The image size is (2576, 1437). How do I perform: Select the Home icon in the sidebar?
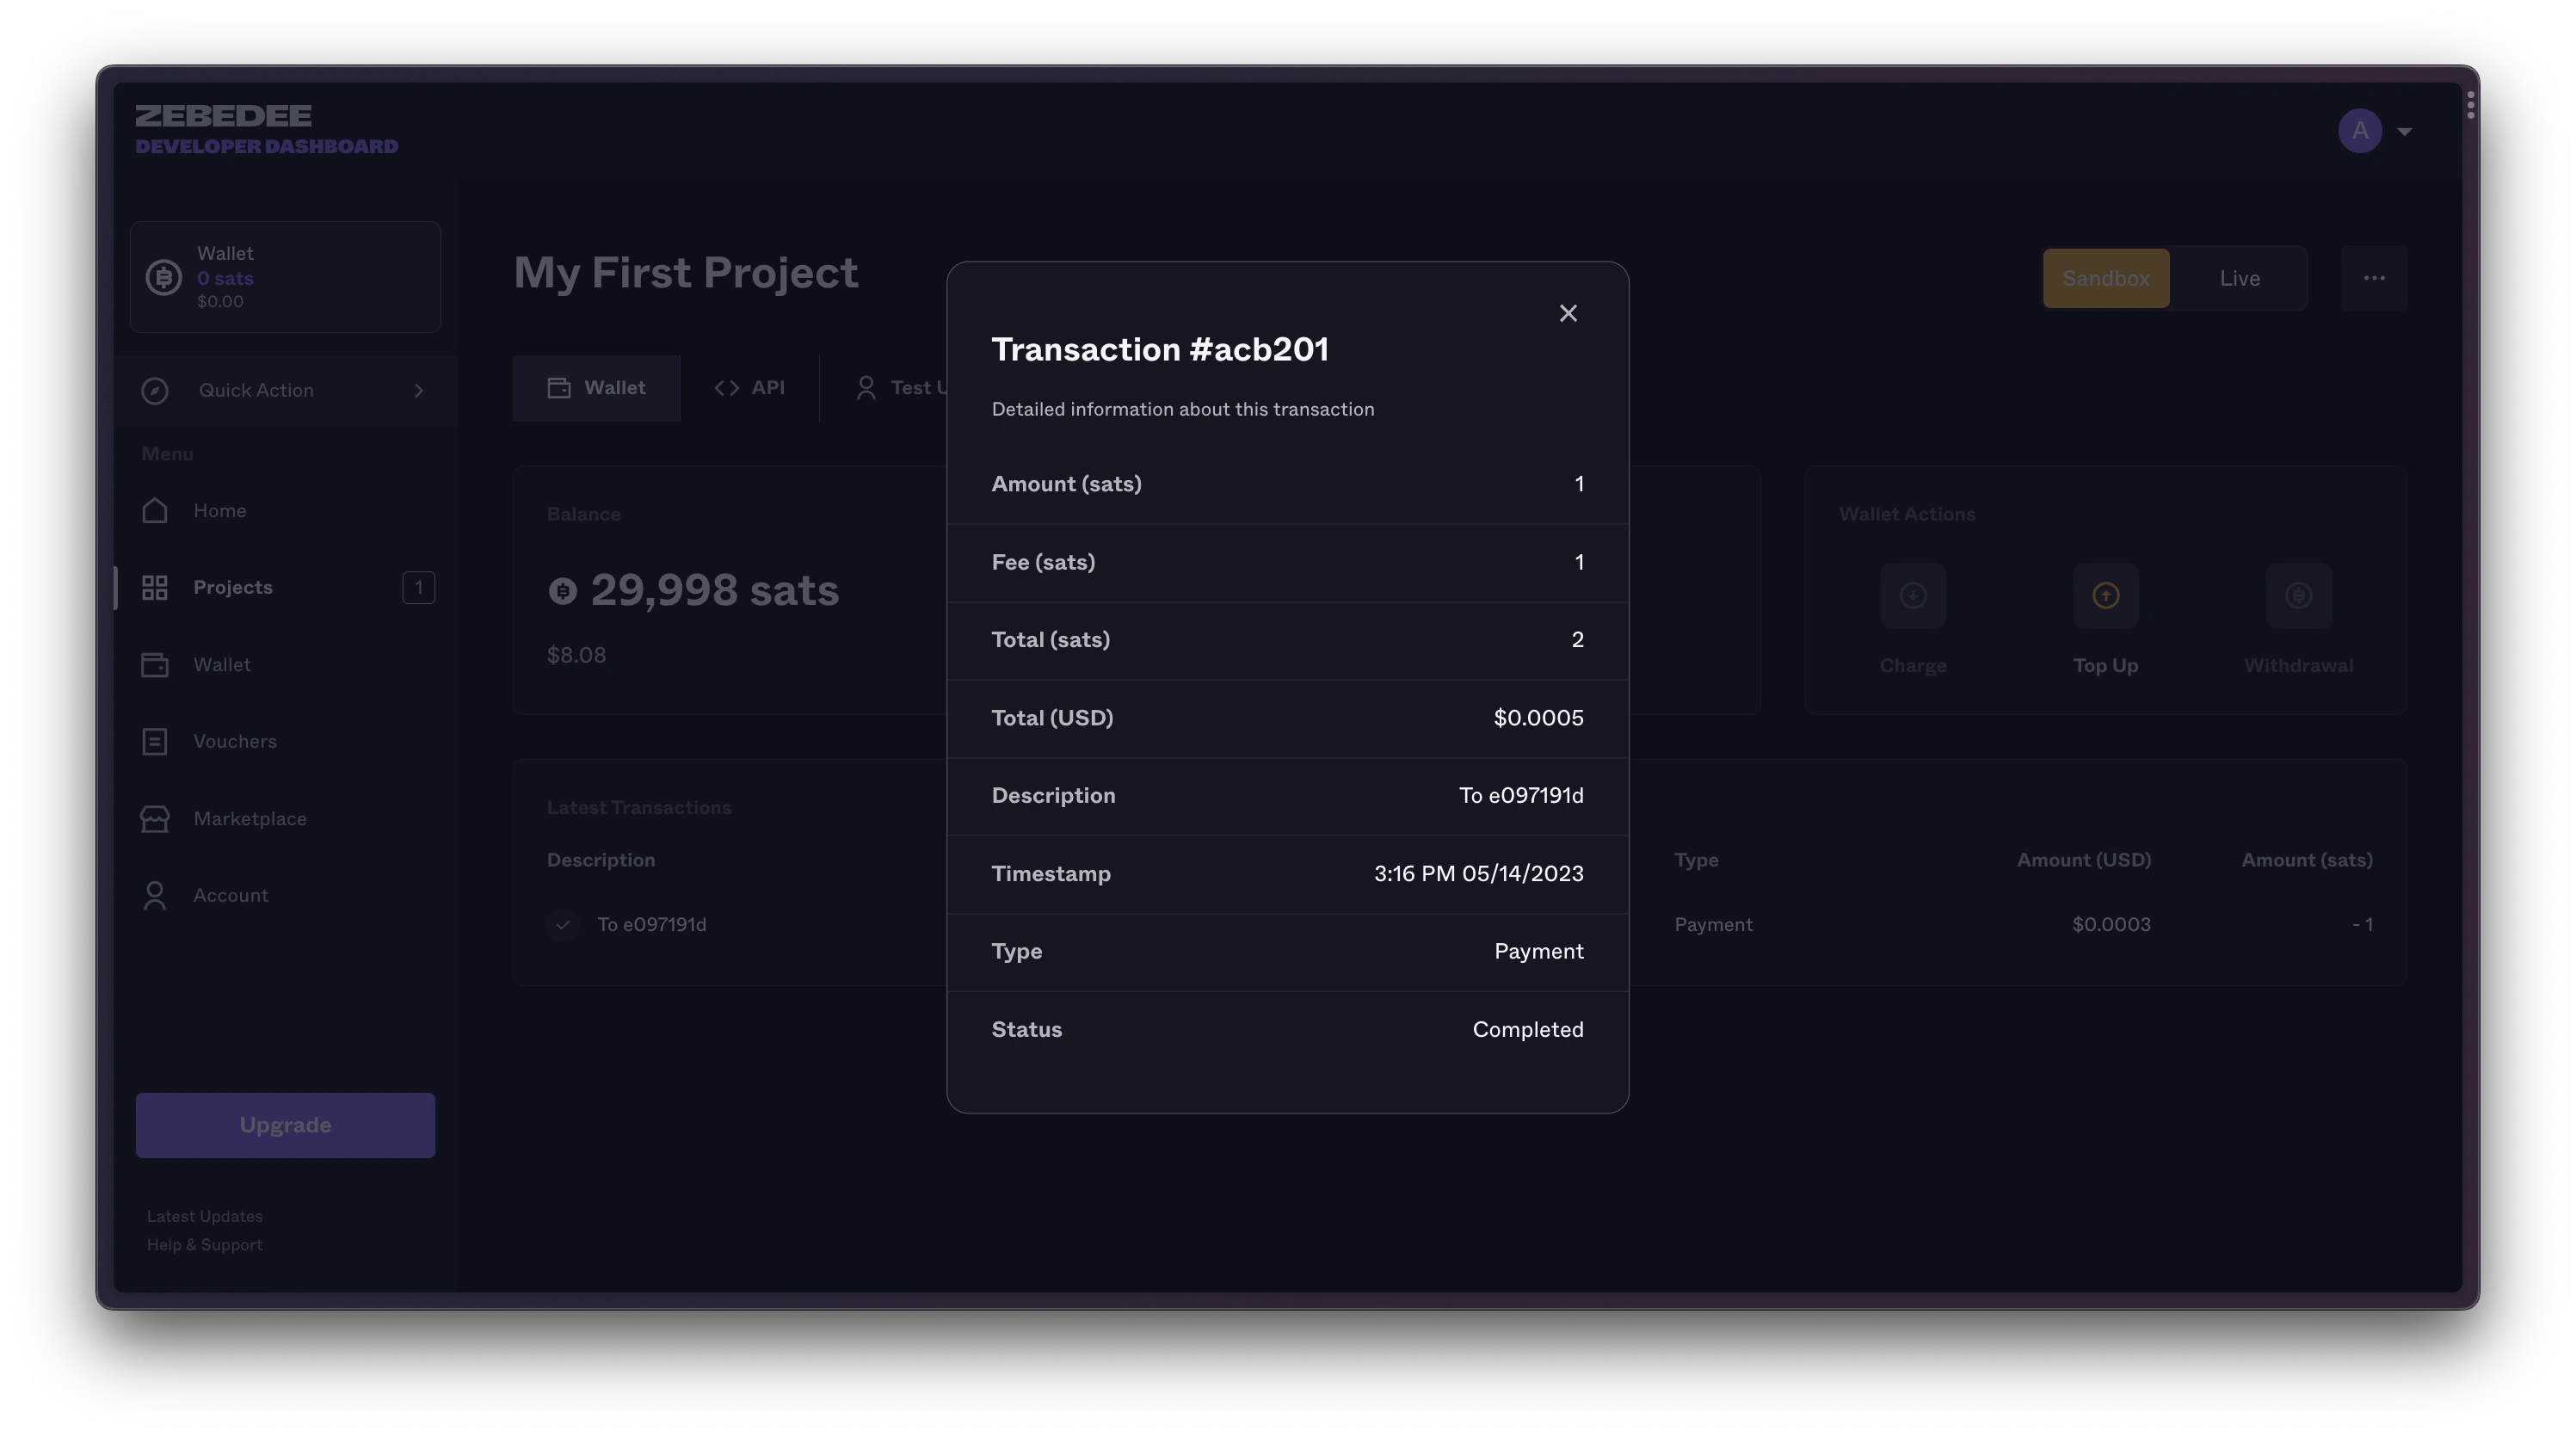155,510
